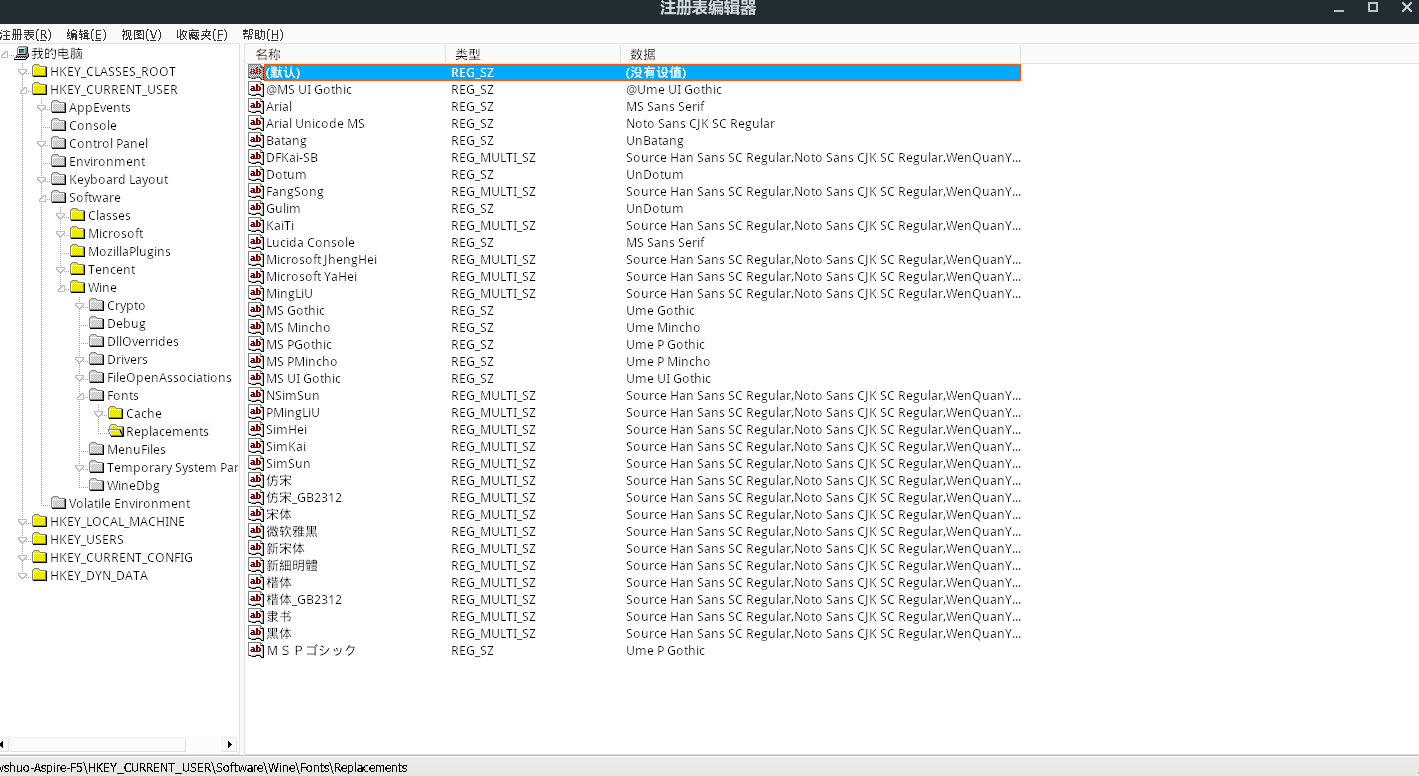Image resolution: width=1419 pixels, height=776 pixels.
Task: Select the HKEY_DYN_DATA root key
Action: tap(99, 575)
